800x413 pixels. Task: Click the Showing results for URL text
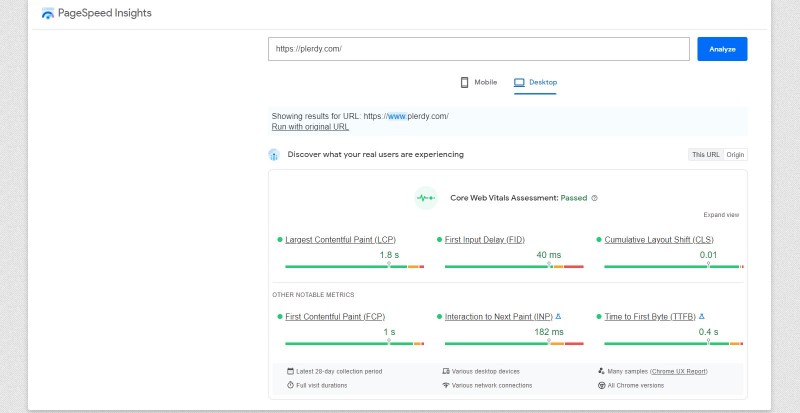(x=360, y=116)
